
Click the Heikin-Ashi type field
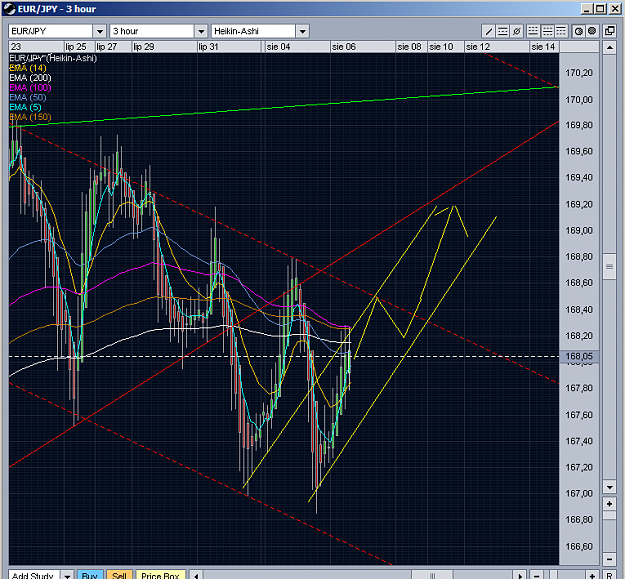[254, 31]
